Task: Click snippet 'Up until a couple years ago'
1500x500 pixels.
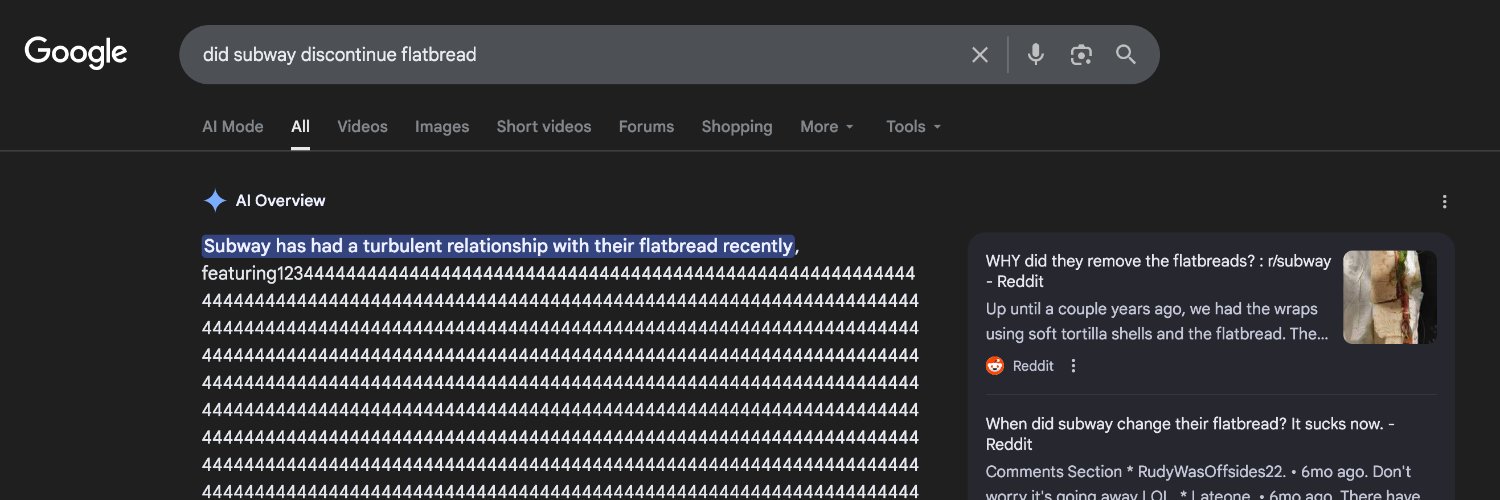Action: [1157, 321]
